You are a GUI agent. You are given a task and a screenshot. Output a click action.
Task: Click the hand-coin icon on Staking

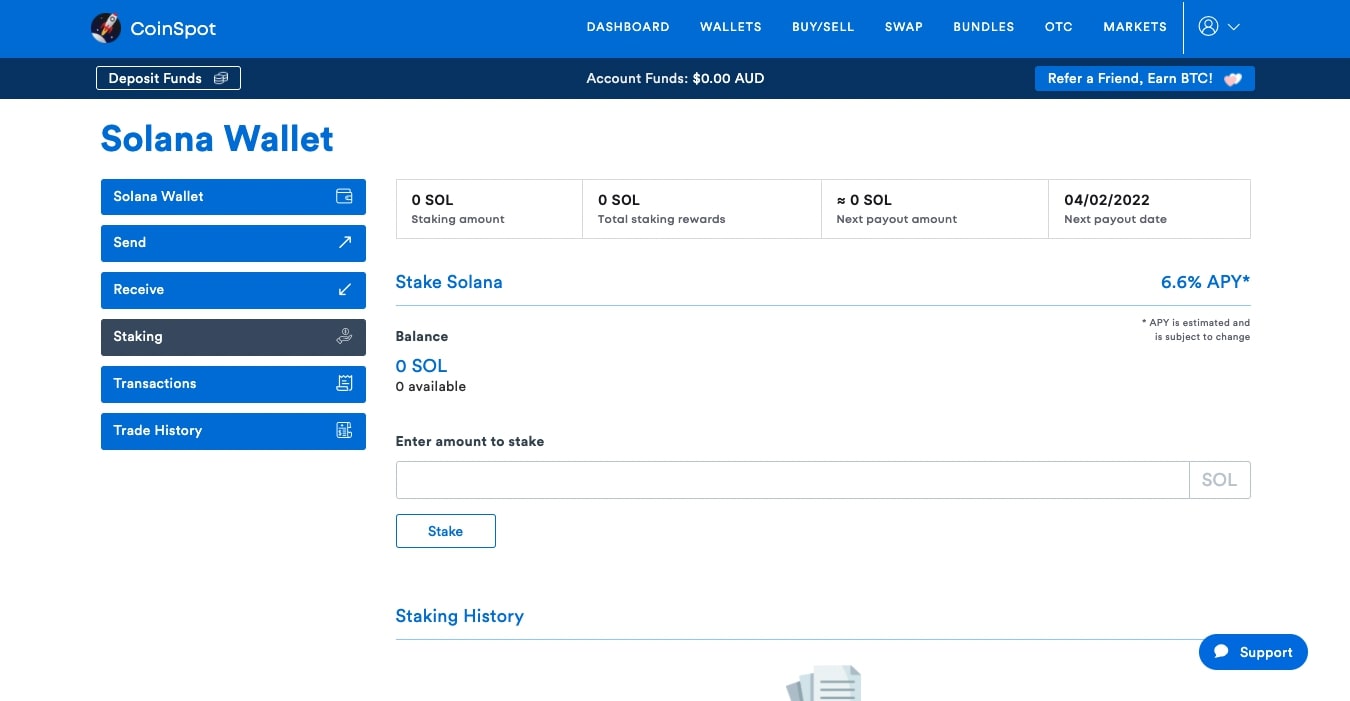[344, 337]
